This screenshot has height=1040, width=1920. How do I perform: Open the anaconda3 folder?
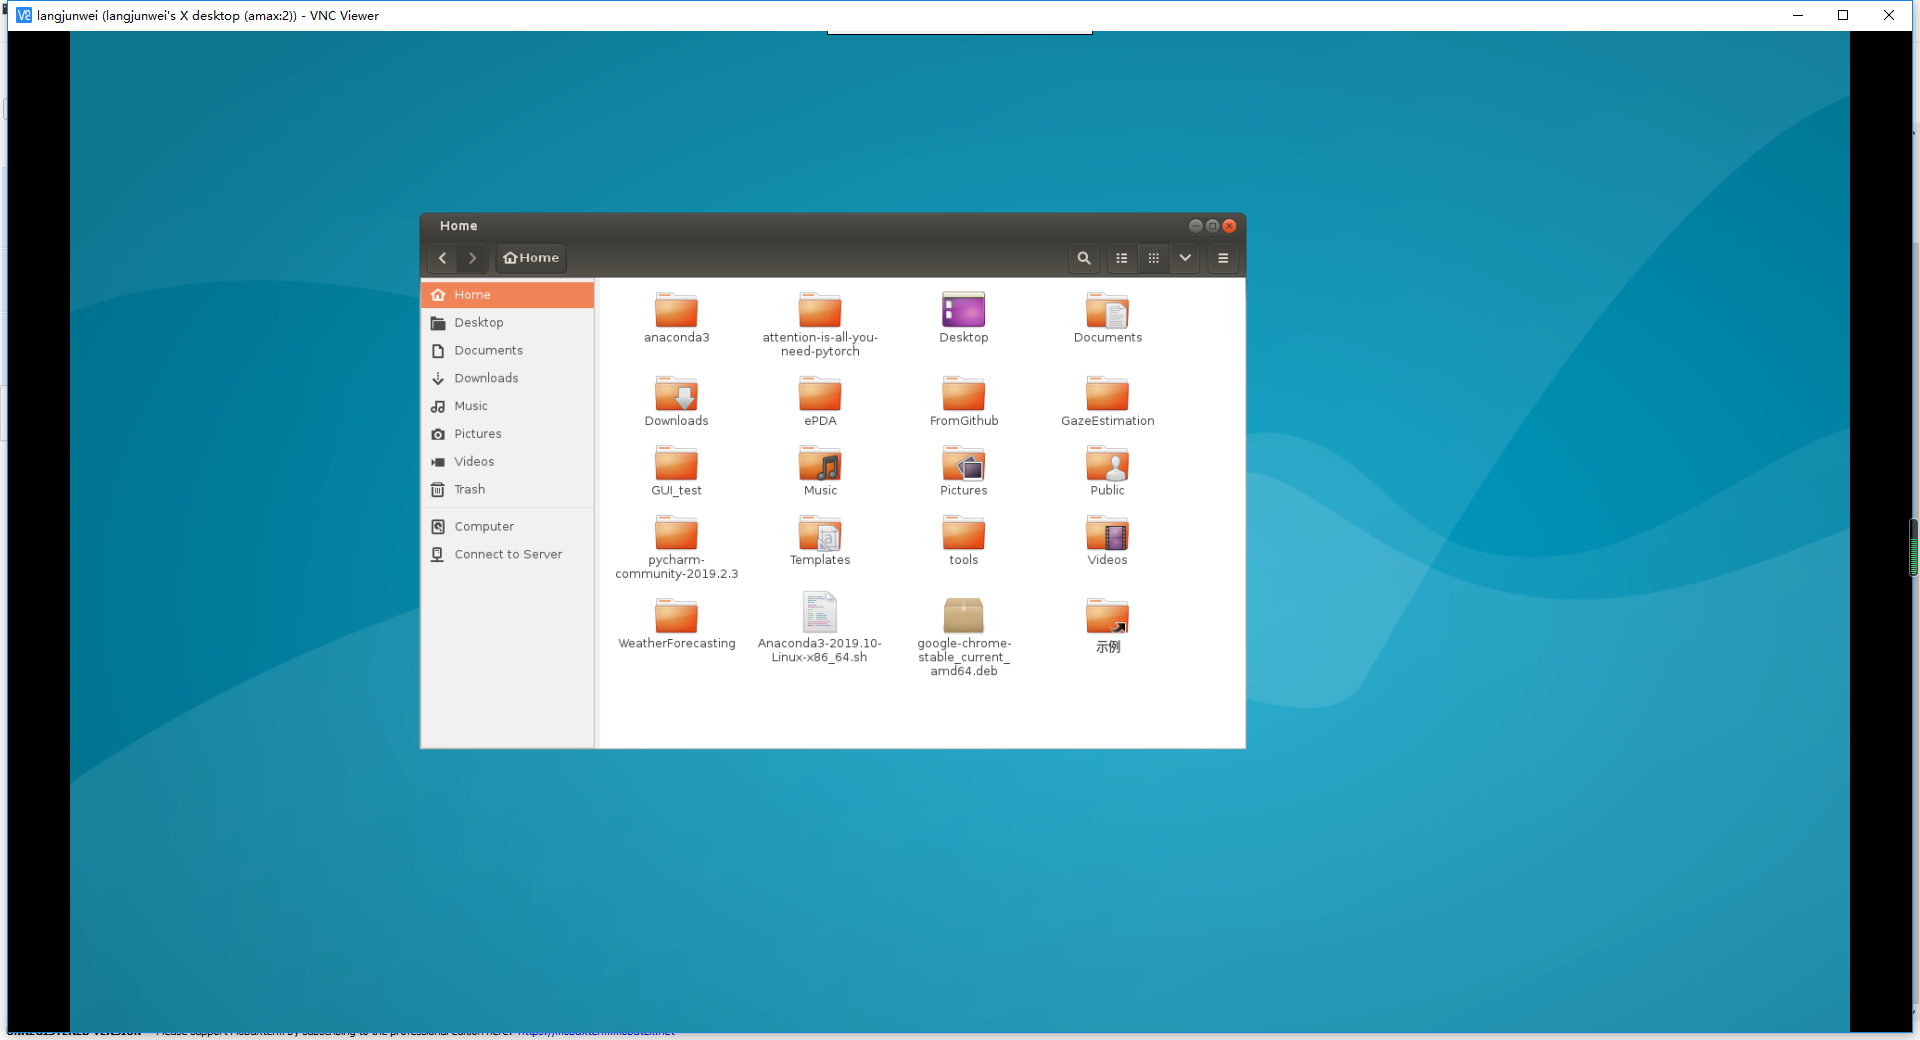point(676,310)
